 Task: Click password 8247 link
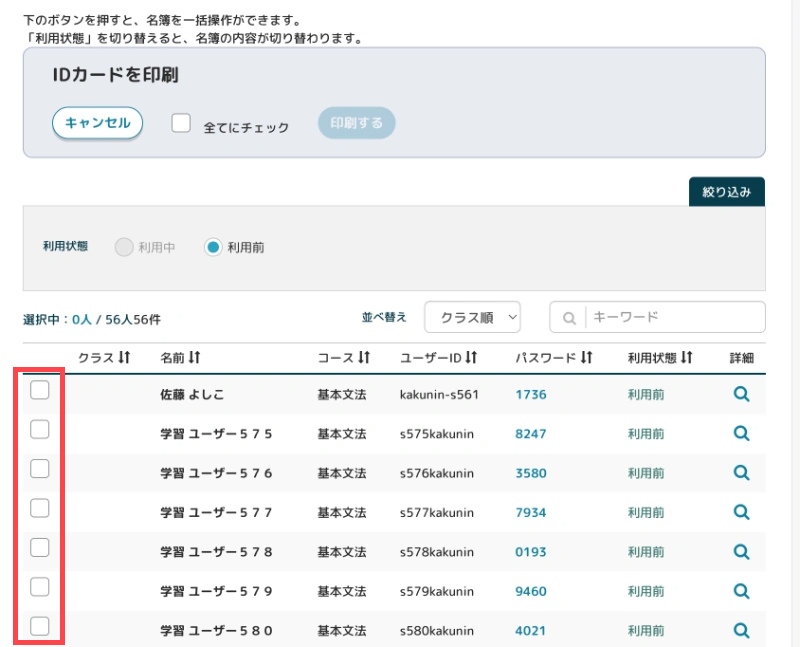pos(531,434)
